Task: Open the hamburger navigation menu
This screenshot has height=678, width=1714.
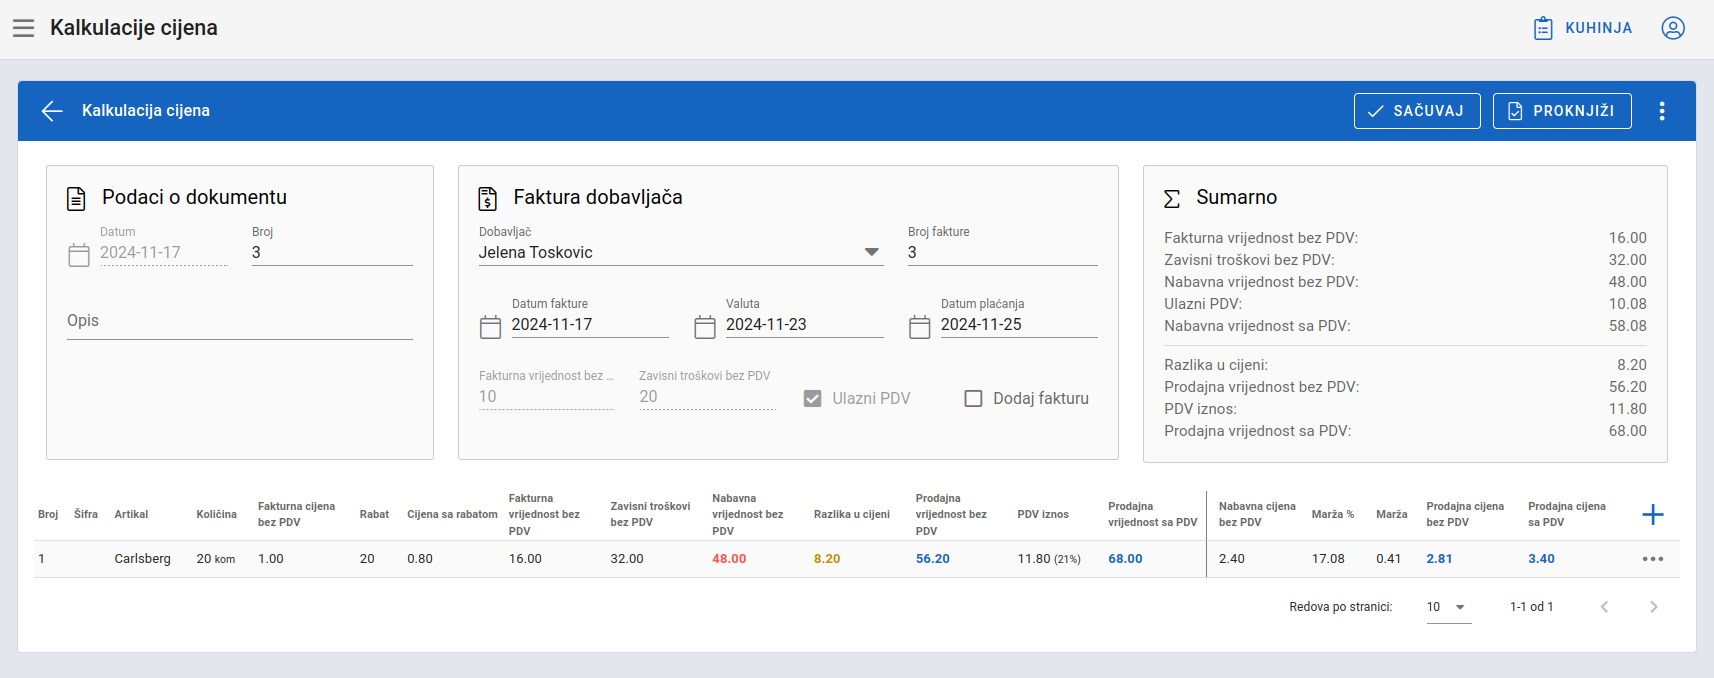Action: pyautogui.click(x=24, y=28)
